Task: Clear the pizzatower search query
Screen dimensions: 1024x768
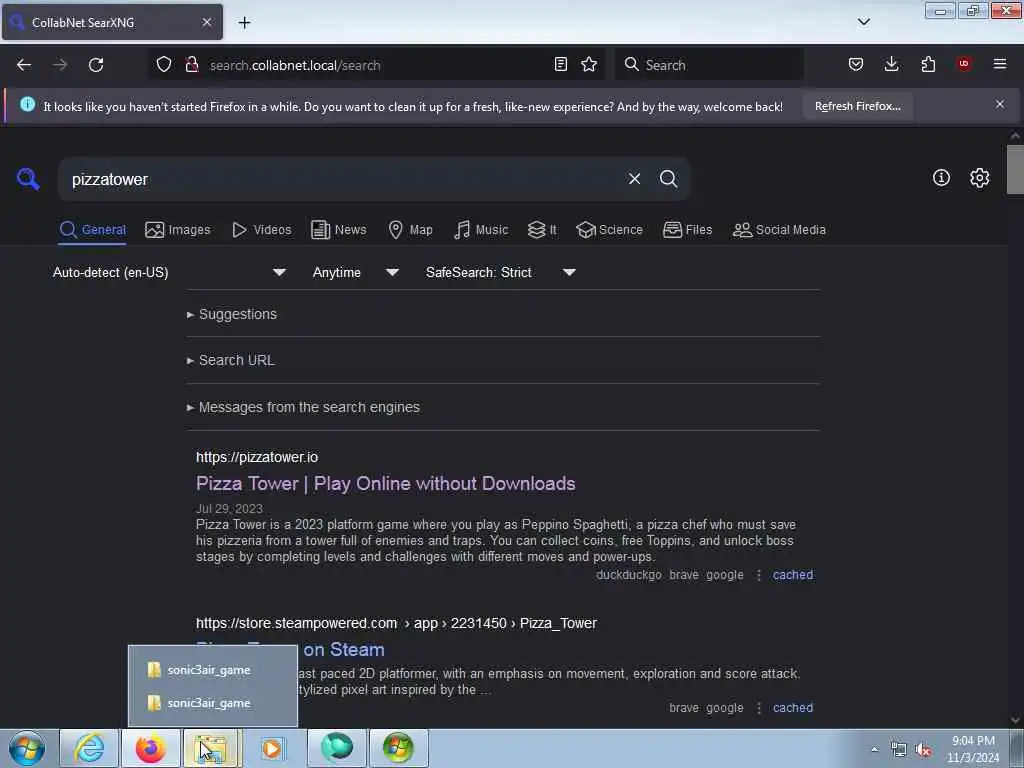Action: click(634, 178)
